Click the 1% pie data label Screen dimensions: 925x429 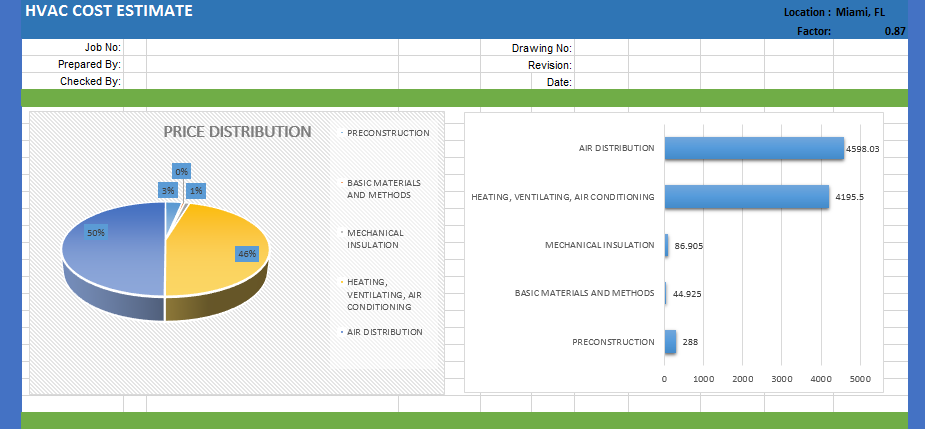(196, 191)
